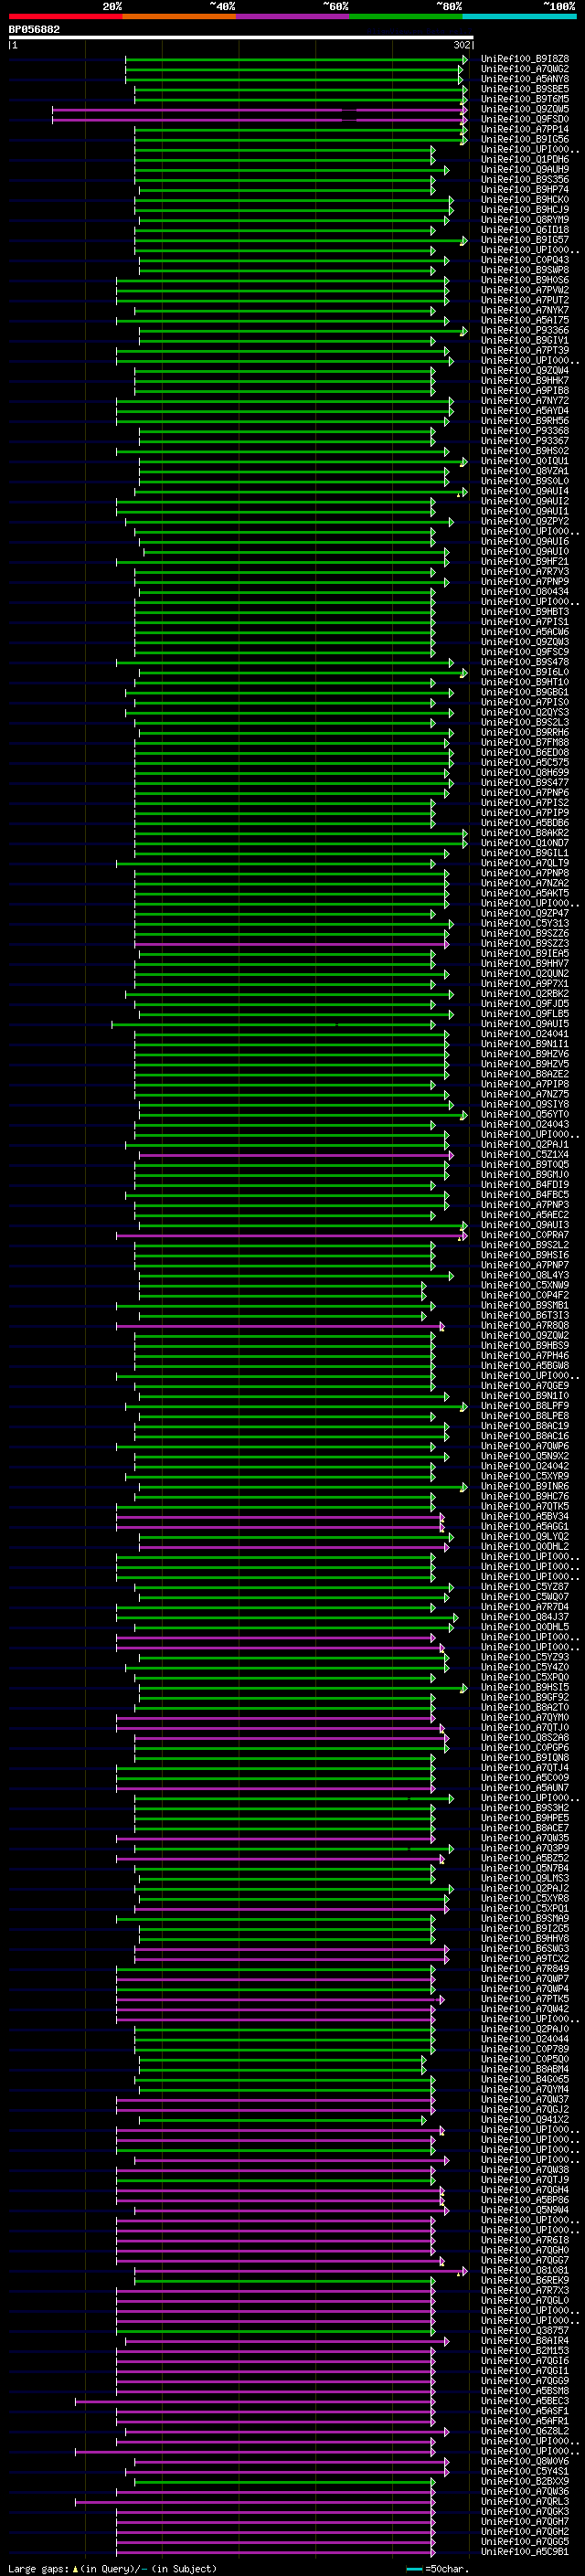Click the UniRef100_Q56YT0 label
Screen dimensions: 585x2576
point(525,1115)
